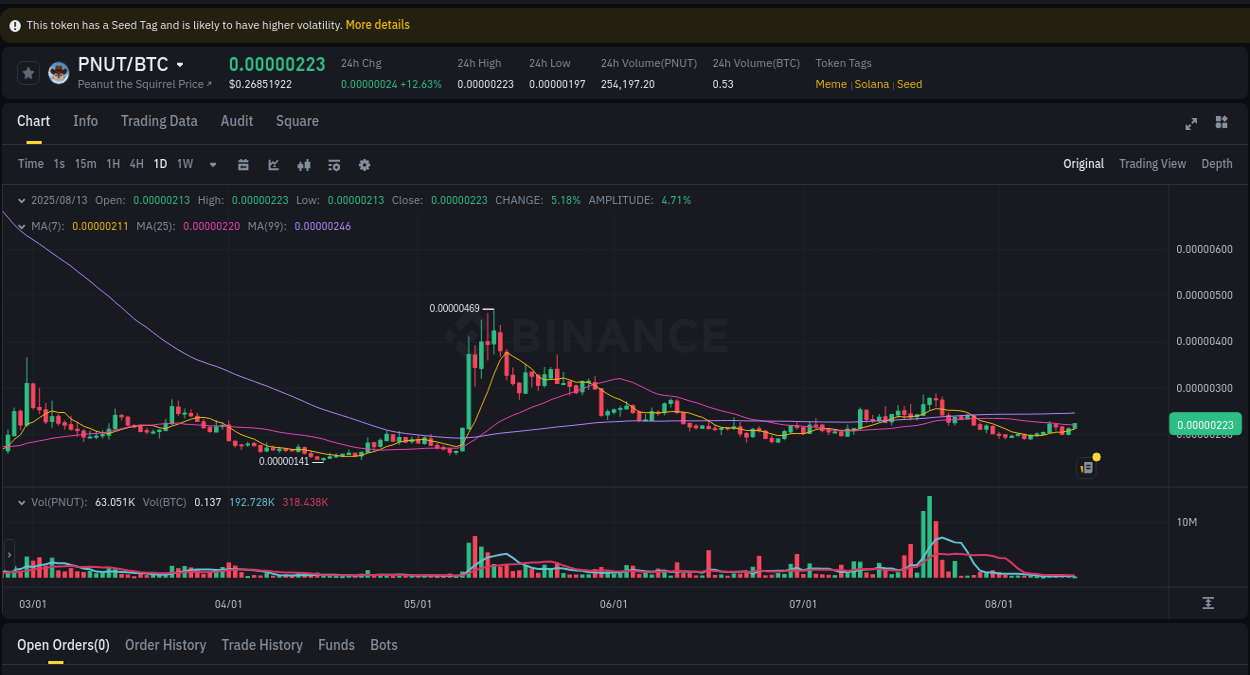Screen dimensions: 1250x675
Task: Select the 1W timeframe toggle
Action: point(184,164)
